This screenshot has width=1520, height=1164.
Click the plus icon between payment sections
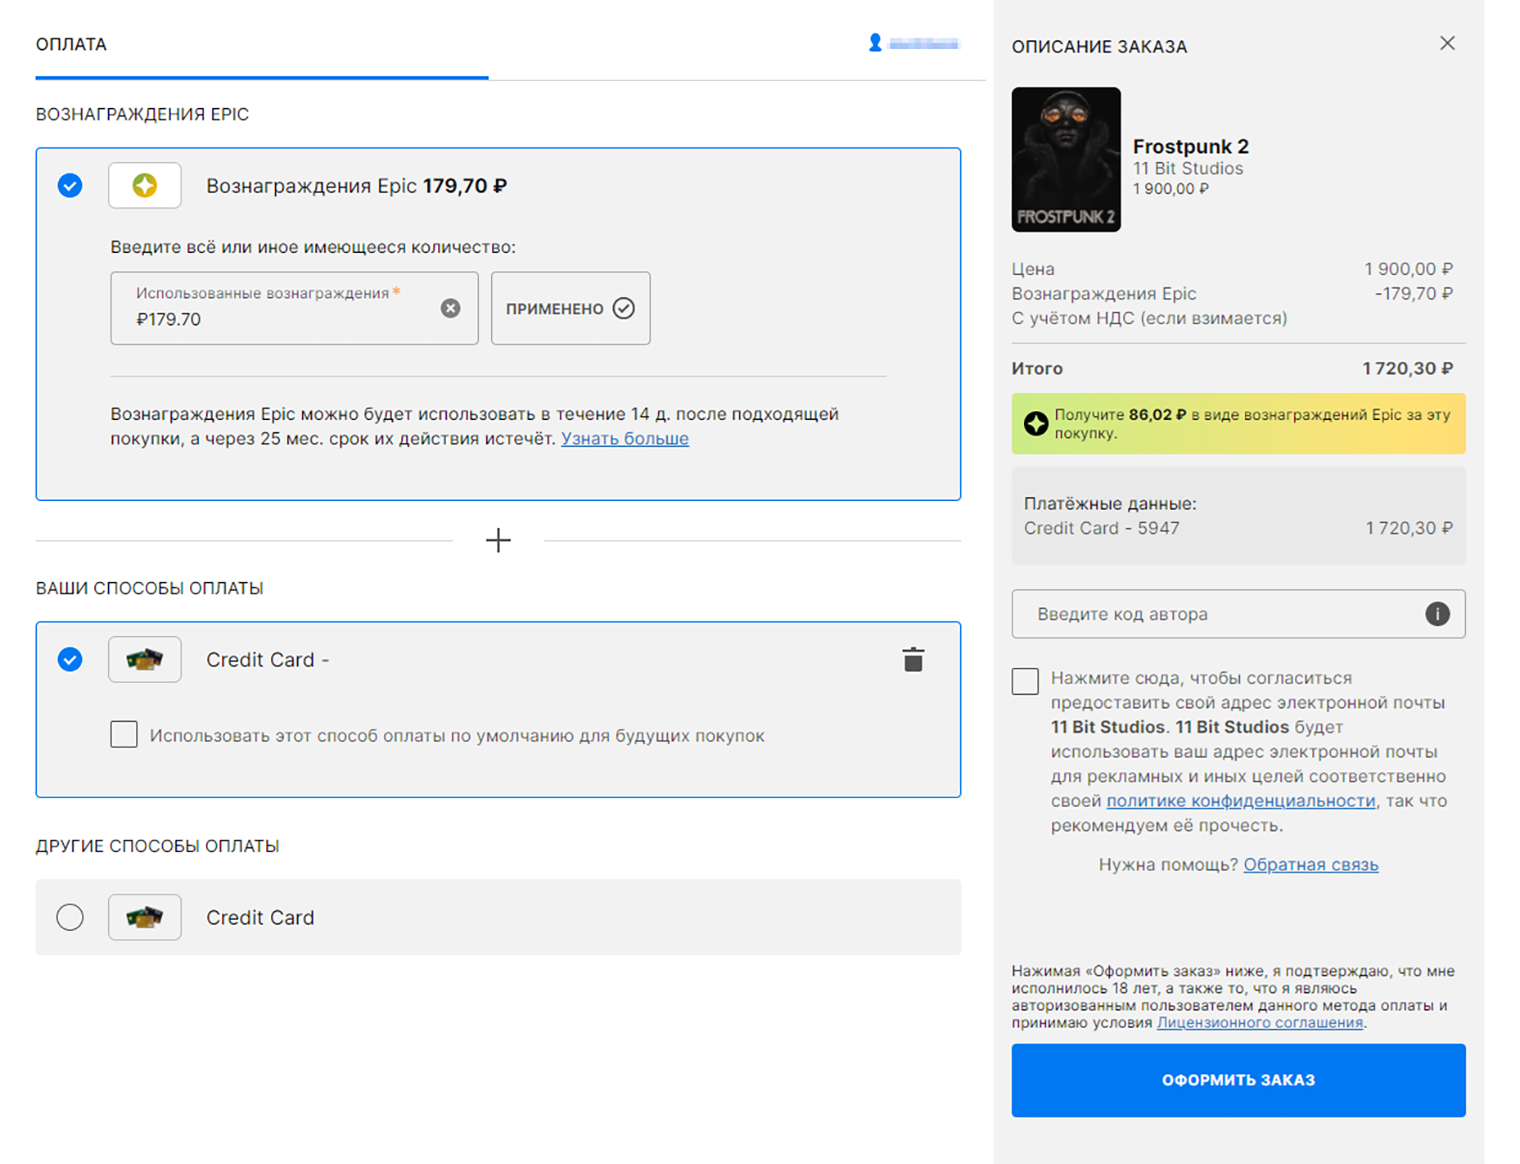[498, 540]
